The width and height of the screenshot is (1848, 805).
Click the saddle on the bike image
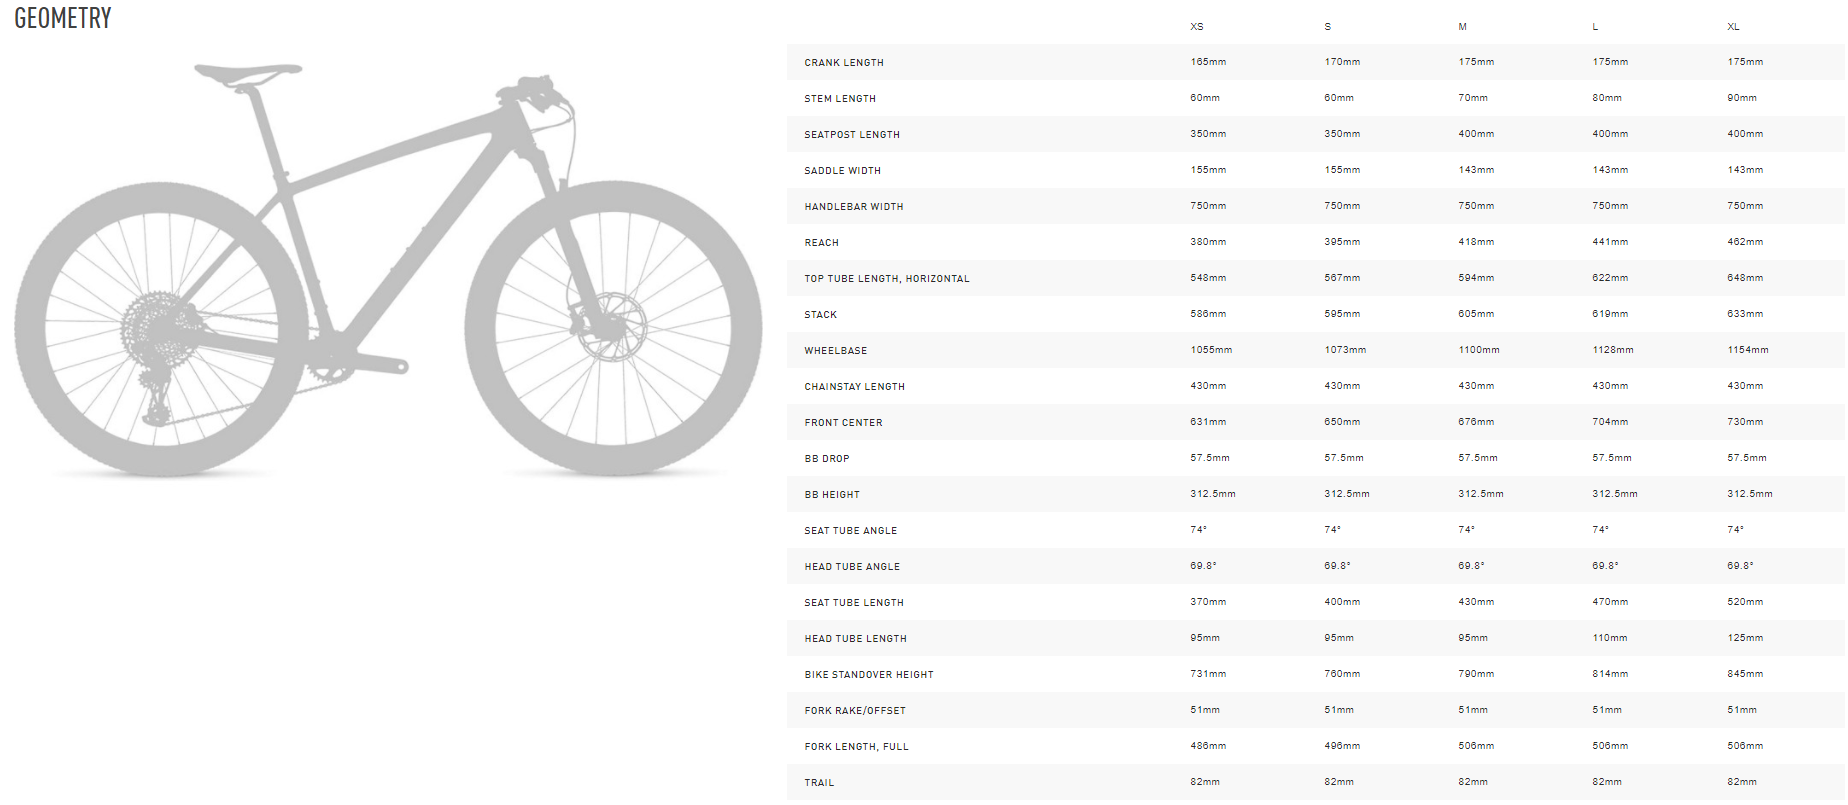(x=247, y=72)
